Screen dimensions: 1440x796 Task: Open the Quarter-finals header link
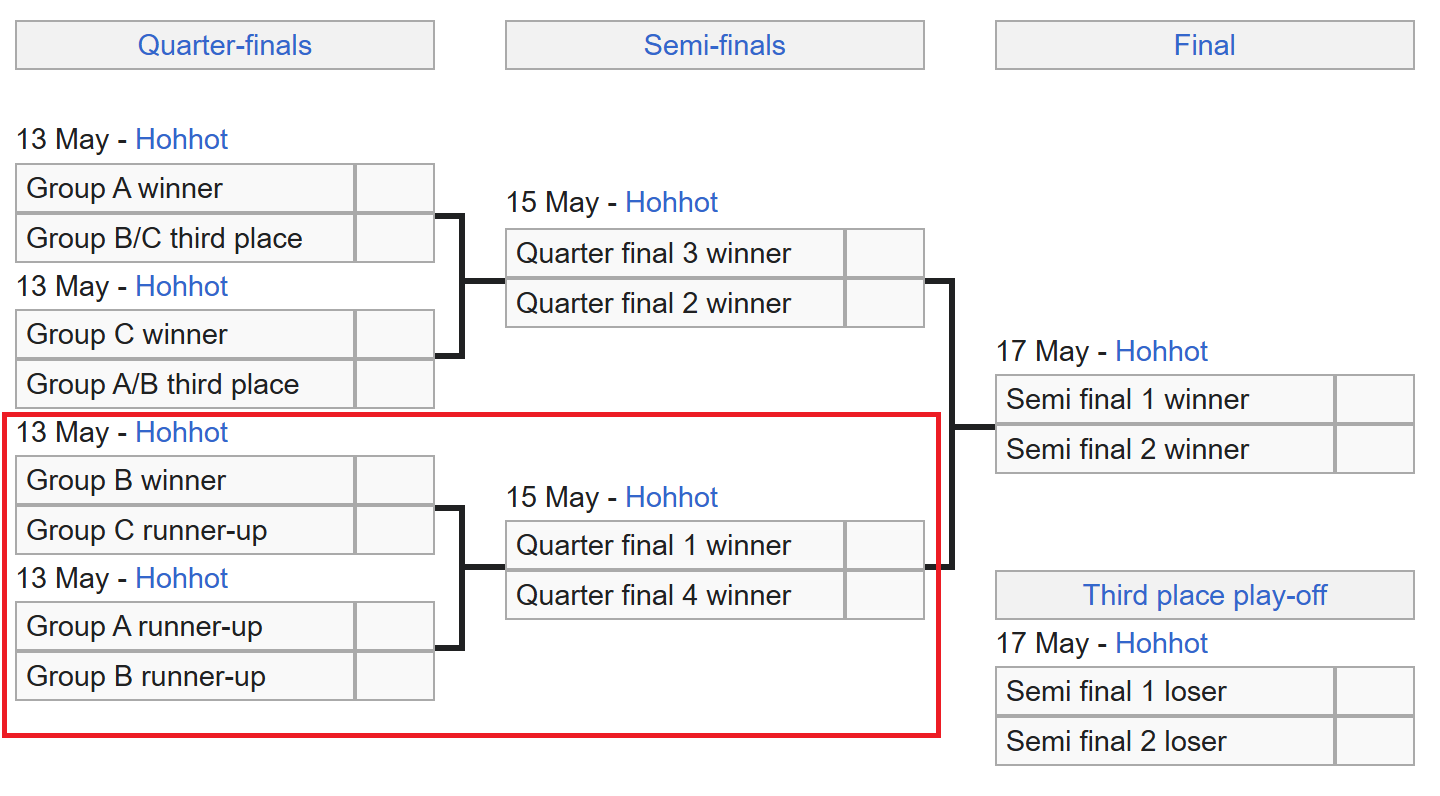225,46
